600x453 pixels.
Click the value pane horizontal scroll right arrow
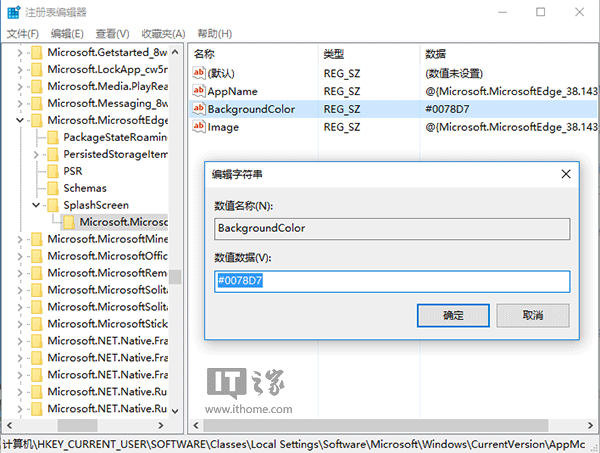tap(590, 425)
